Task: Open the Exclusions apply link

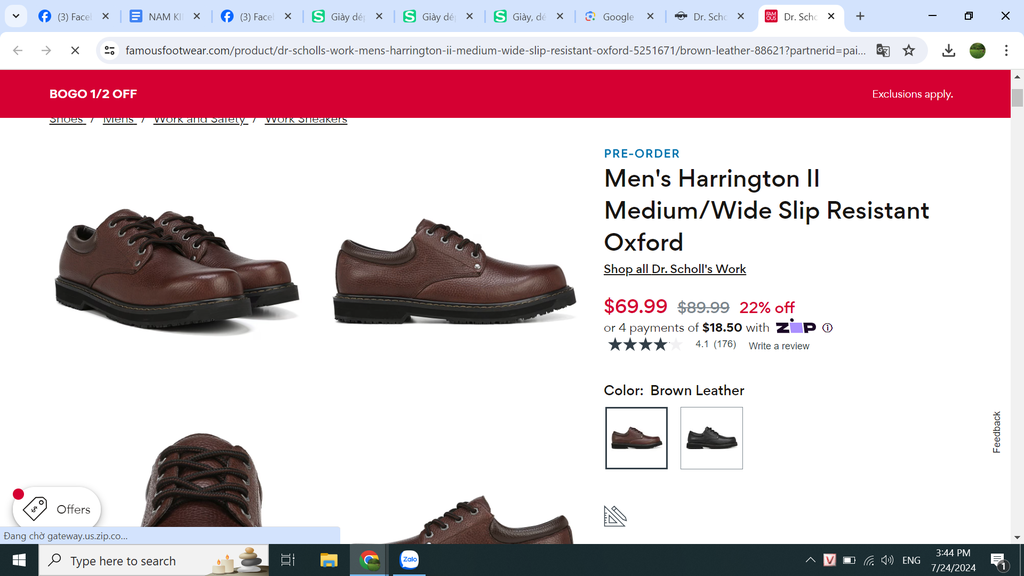Action: pyautogui.click(x=912, y=94)
